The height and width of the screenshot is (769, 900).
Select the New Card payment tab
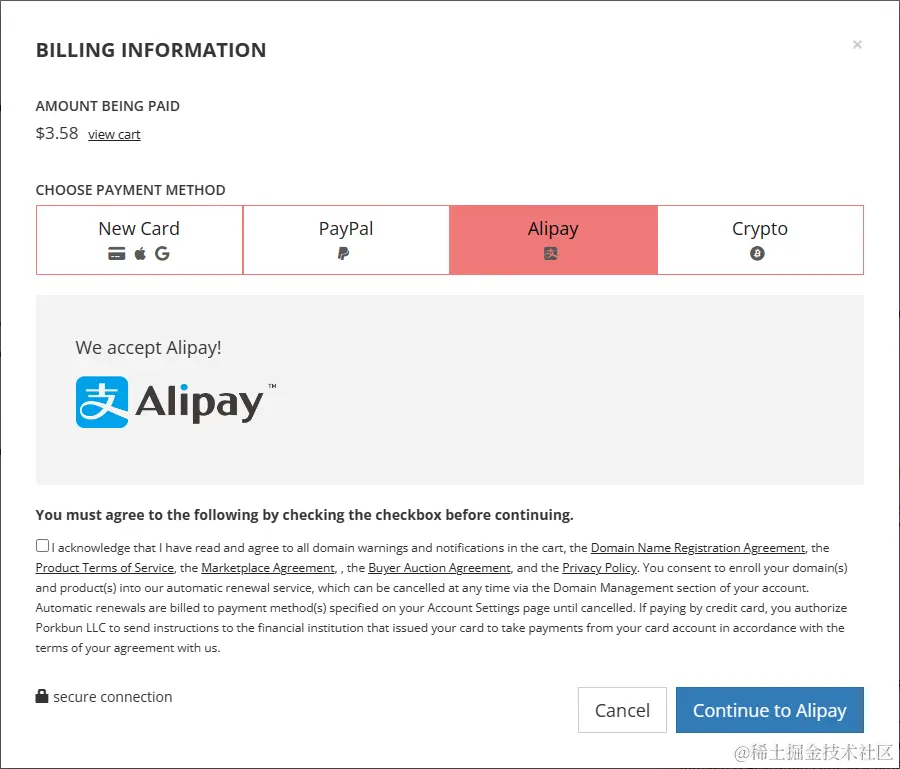[x=139, y=240]
